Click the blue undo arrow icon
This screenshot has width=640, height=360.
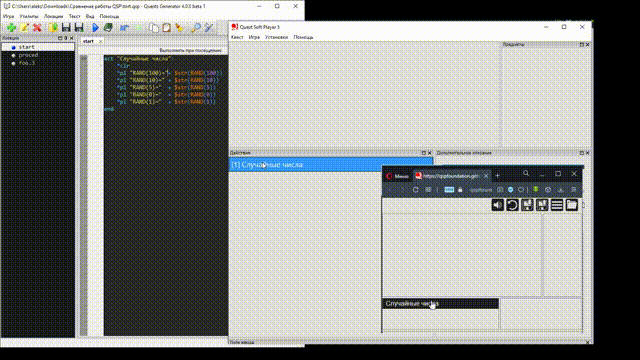(124, 27)
